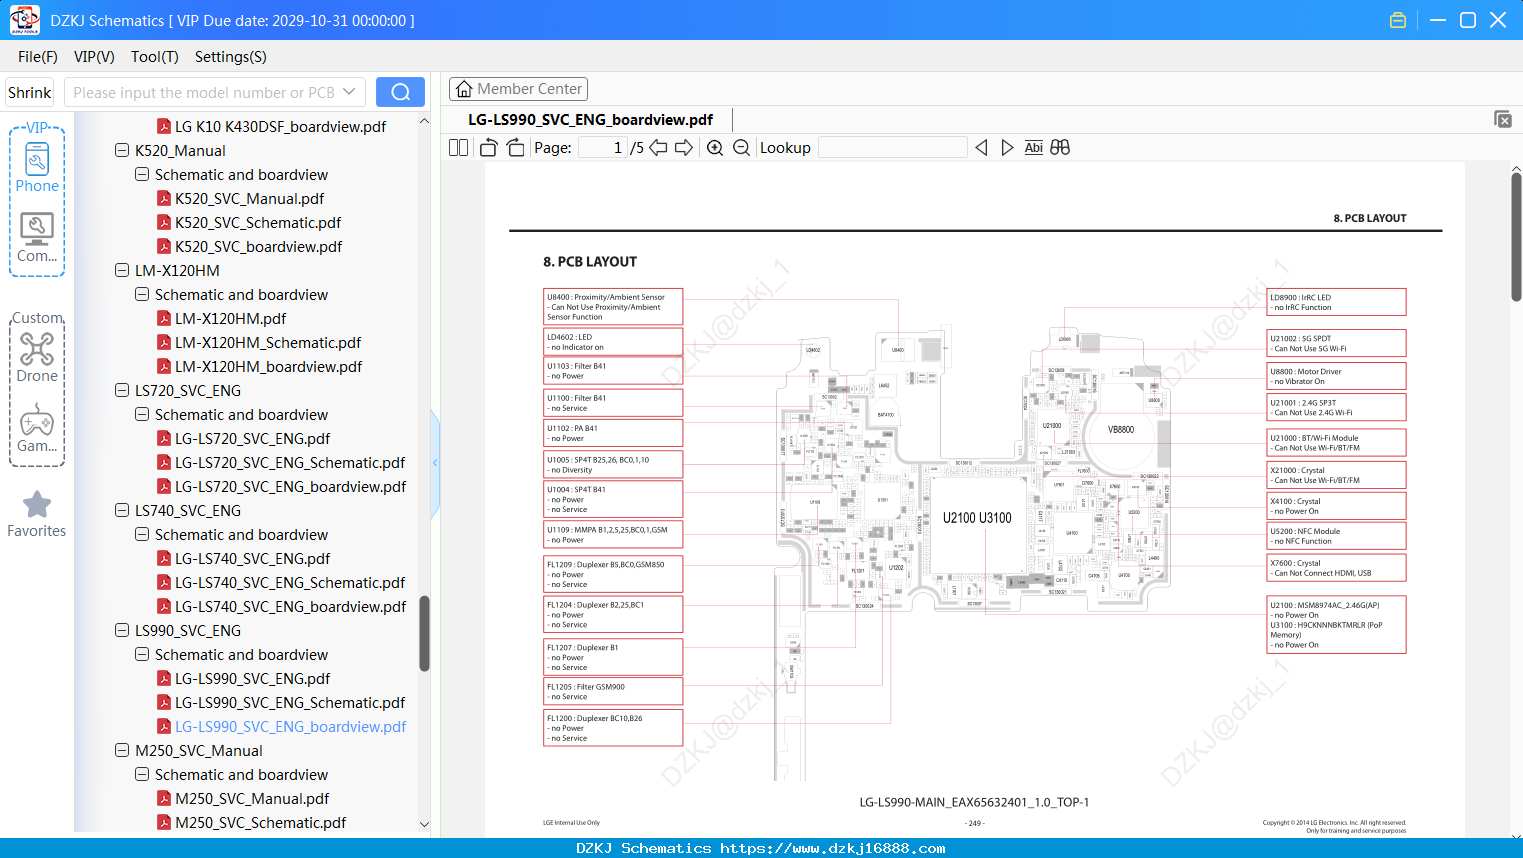Screen dimensions: 1523x858
Task: Collapse the LM-X120HM folder
Action: pos(122,270)
